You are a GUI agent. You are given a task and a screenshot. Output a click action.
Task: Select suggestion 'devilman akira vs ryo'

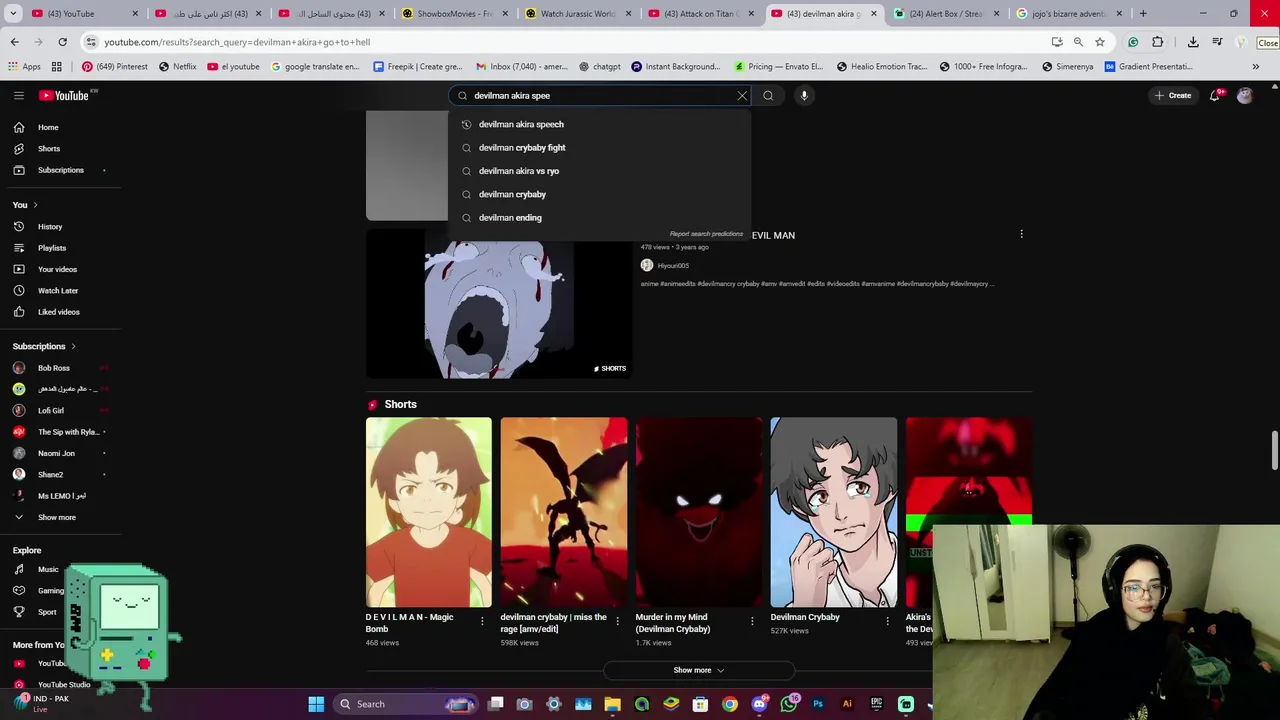click(598, 171)
